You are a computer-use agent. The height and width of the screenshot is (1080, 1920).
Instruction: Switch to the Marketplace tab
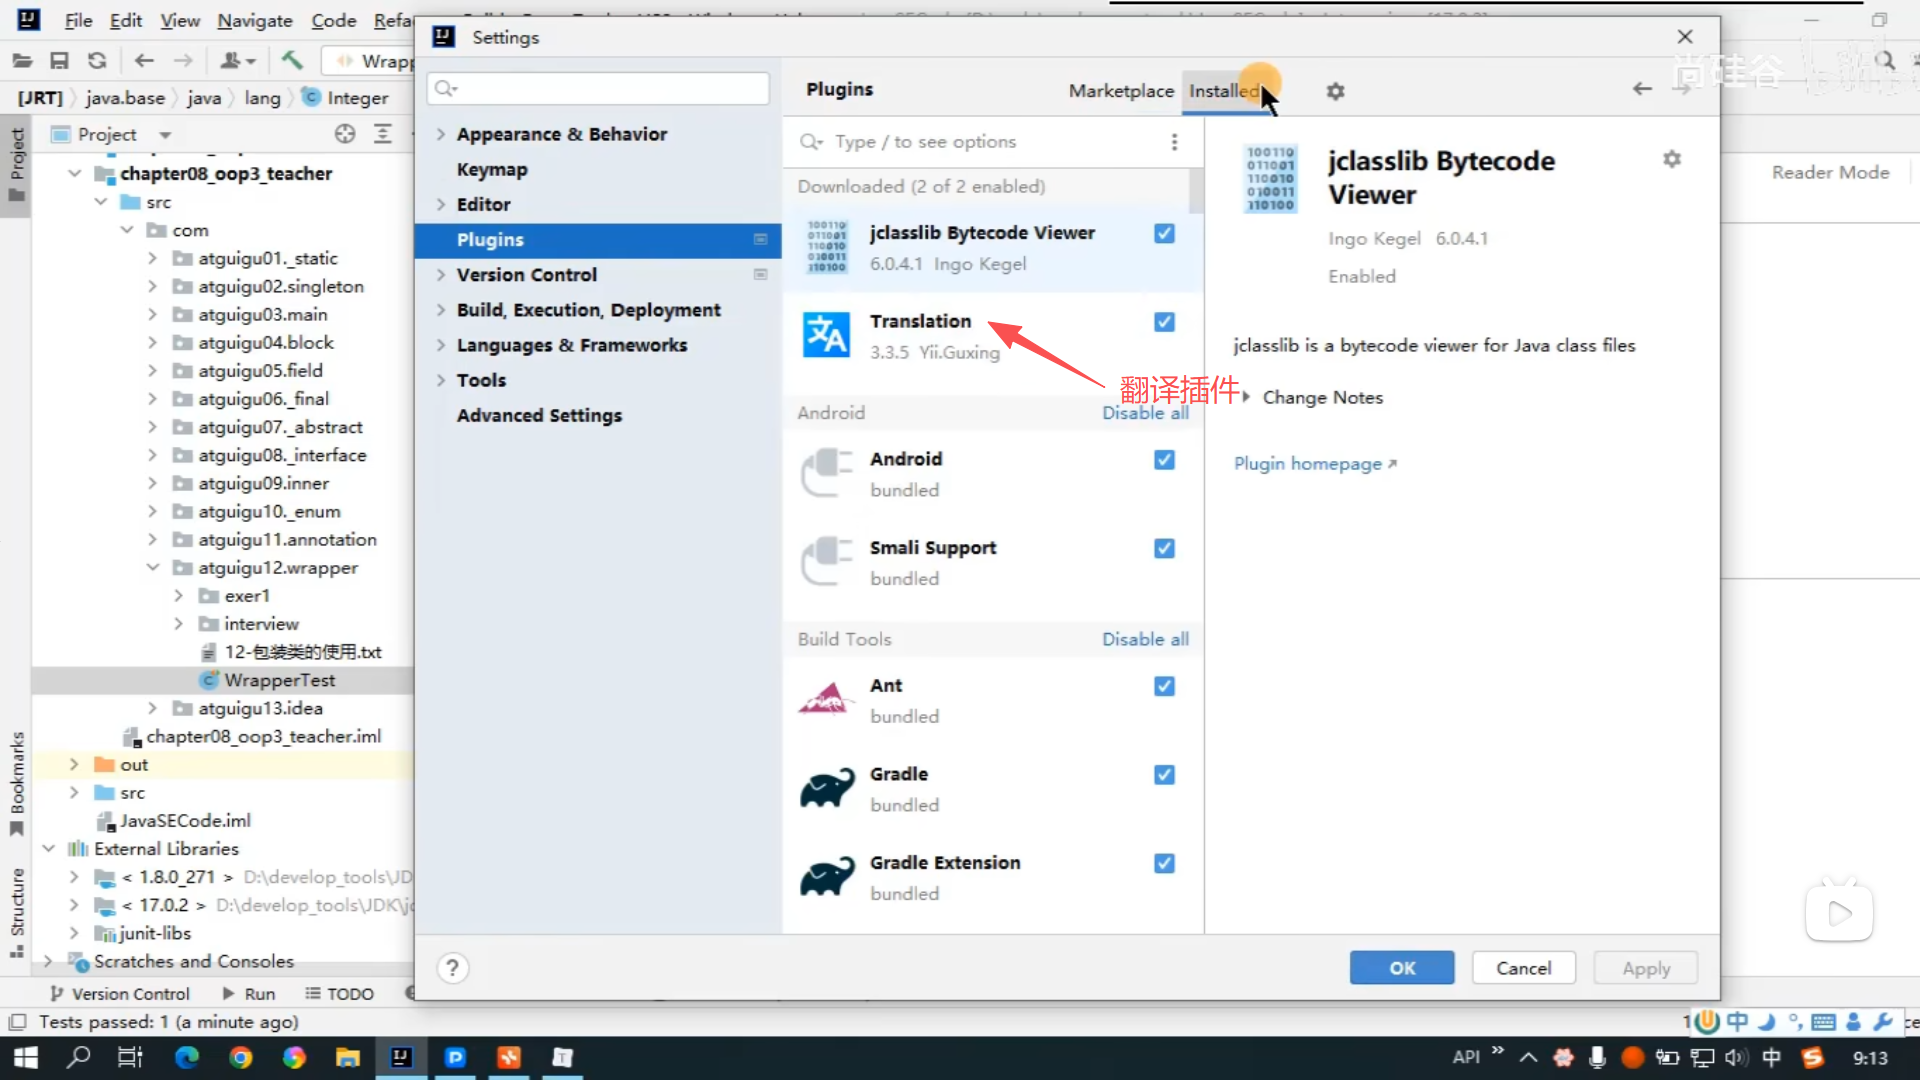[1120, 91]
